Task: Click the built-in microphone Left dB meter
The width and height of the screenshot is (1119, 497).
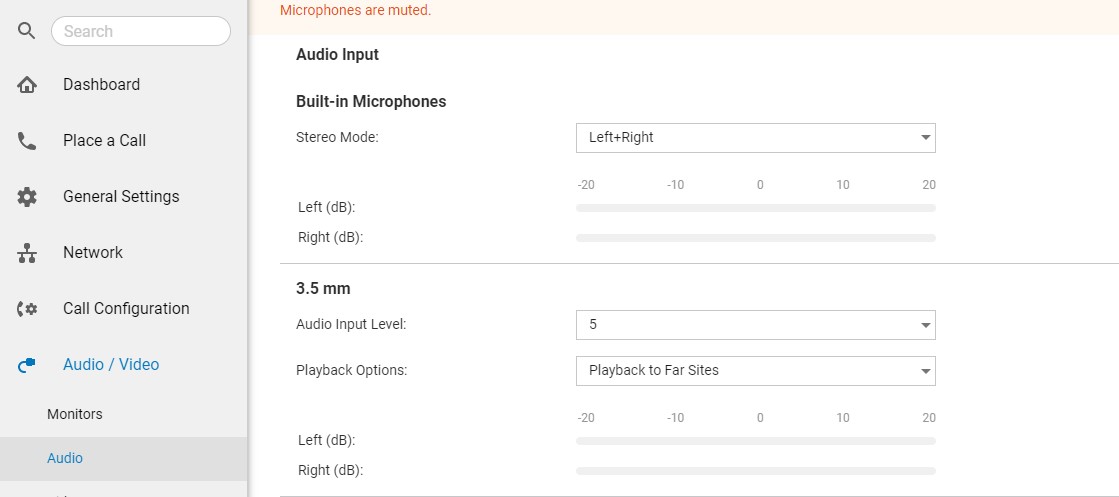Action: [755, 208]
